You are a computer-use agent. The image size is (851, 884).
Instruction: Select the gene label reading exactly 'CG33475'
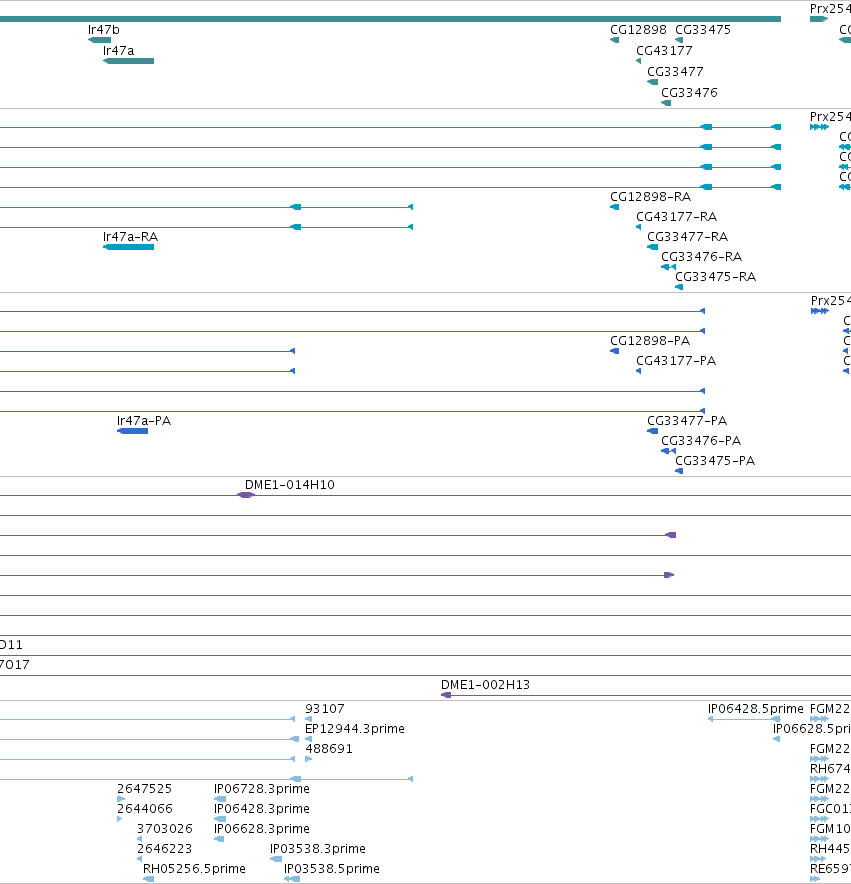(703, 30)
